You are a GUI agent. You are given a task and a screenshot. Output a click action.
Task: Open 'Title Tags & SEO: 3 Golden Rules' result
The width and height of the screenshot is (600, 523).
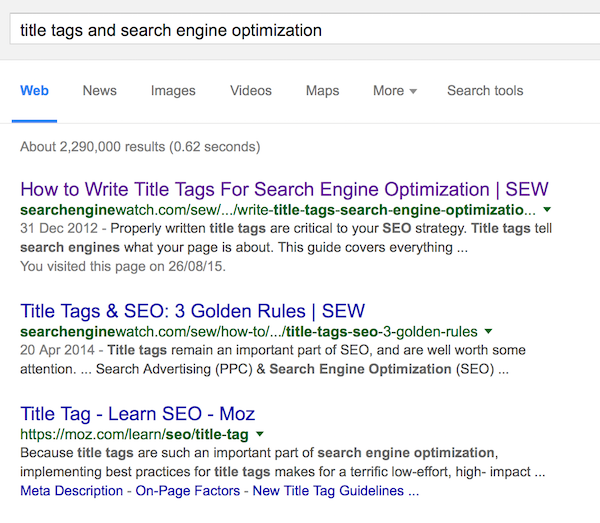(192, 310)
